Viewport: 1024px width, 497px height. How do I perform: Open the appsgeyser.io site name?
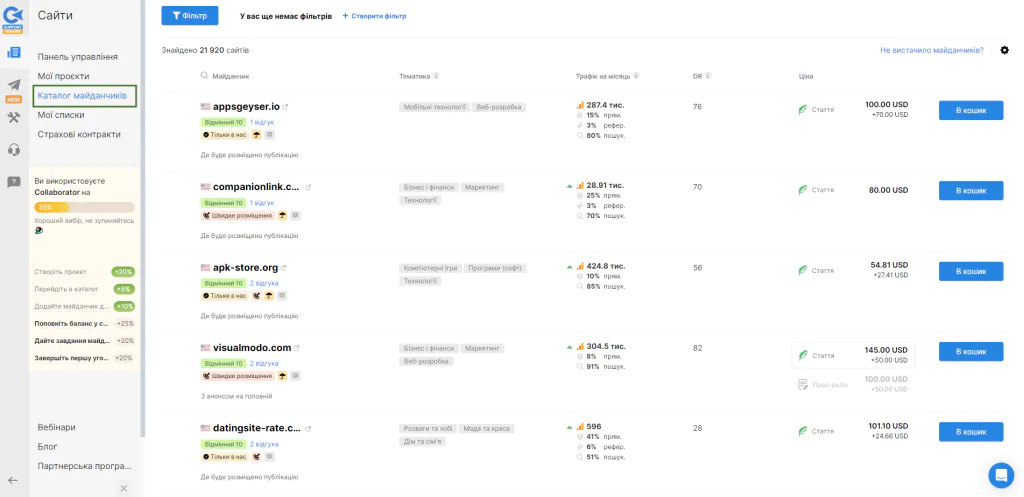click(x=246, y=106)
